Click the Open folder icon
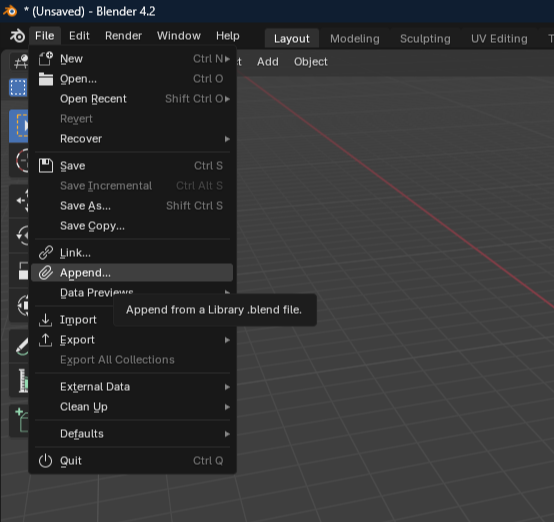Viewport: 554px width, 522px height. coord(46,79)
